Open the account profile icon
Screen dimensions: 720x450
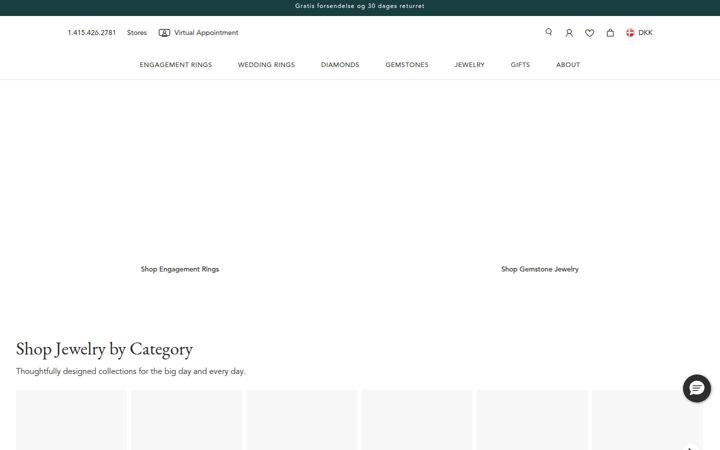(569, 33)
